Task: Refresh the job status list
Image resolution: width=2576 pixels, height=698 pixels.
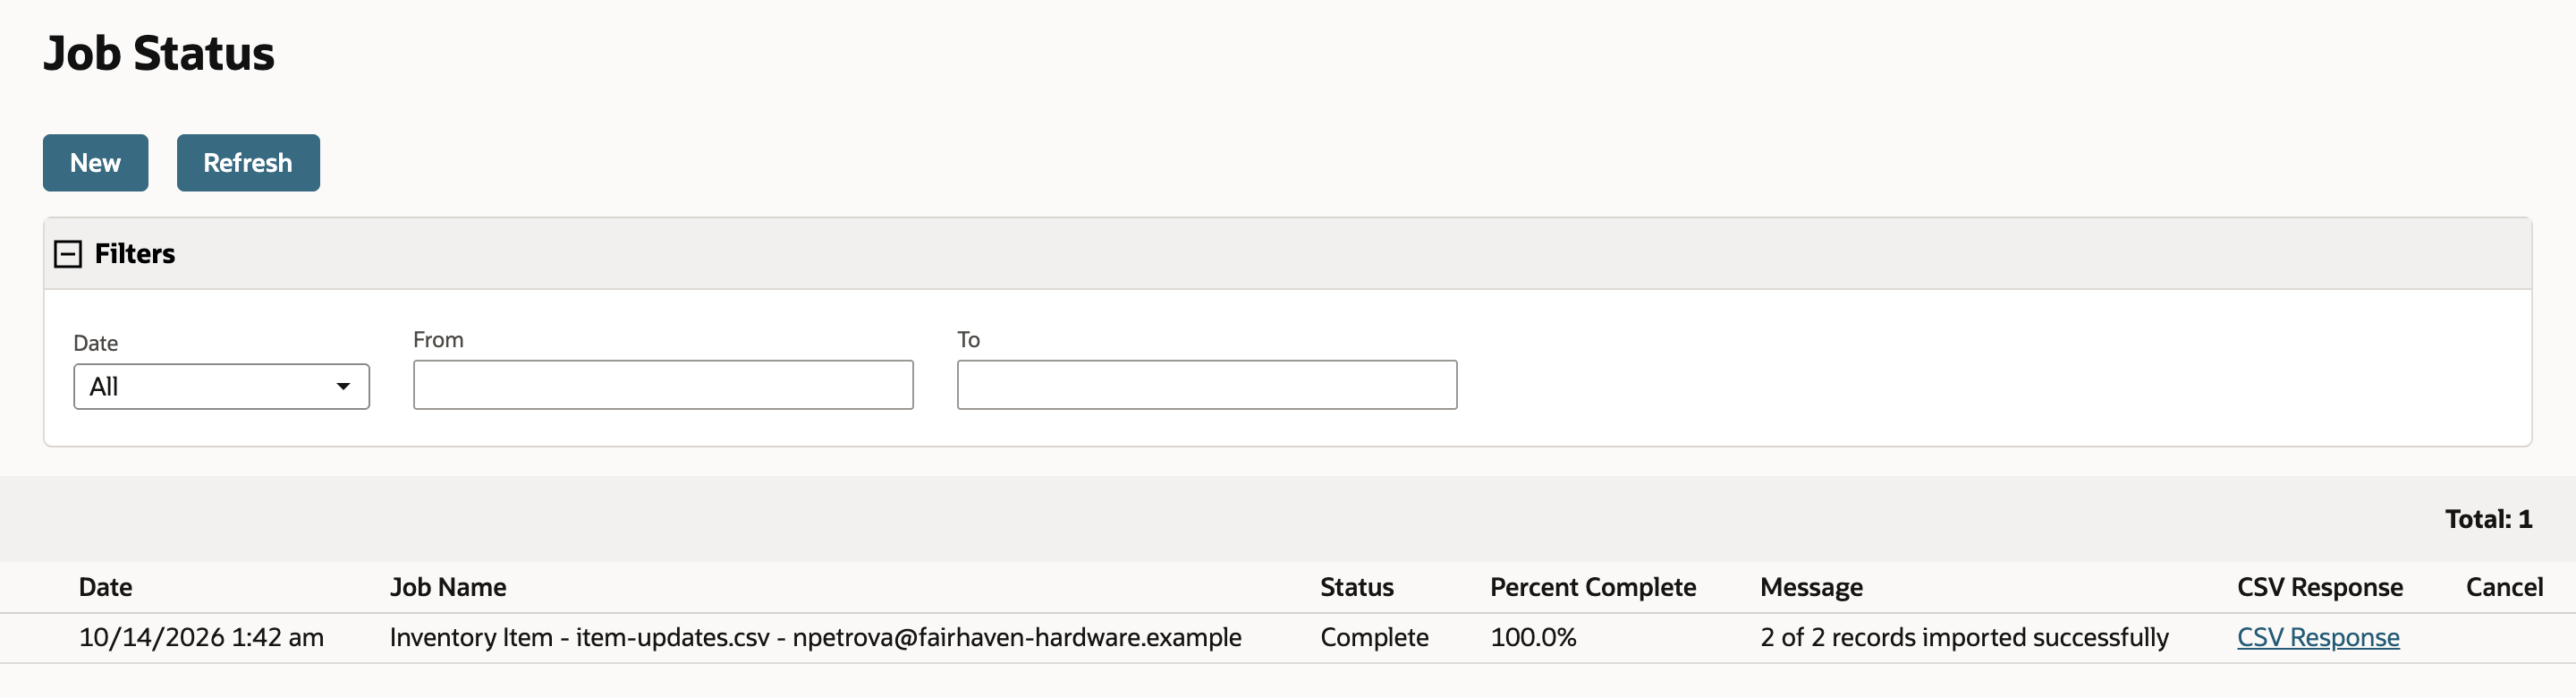Action: [248, 163]
